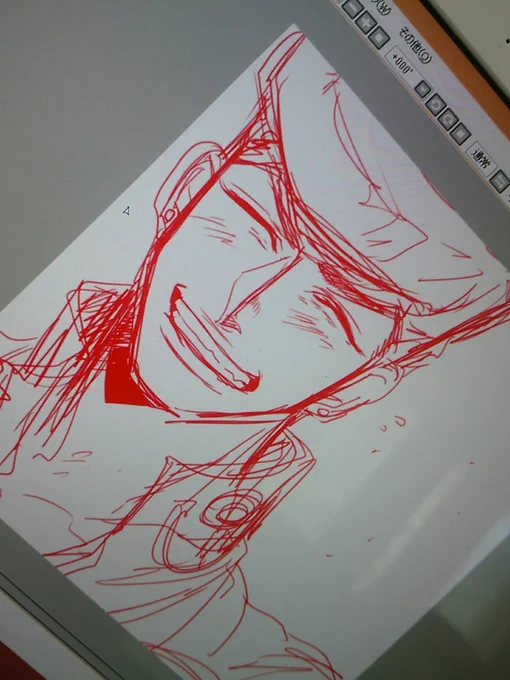The width and height of the screenshot is (510, 680).
Task: Open the その他(O) menu
Action: click(x=415, y=46)
